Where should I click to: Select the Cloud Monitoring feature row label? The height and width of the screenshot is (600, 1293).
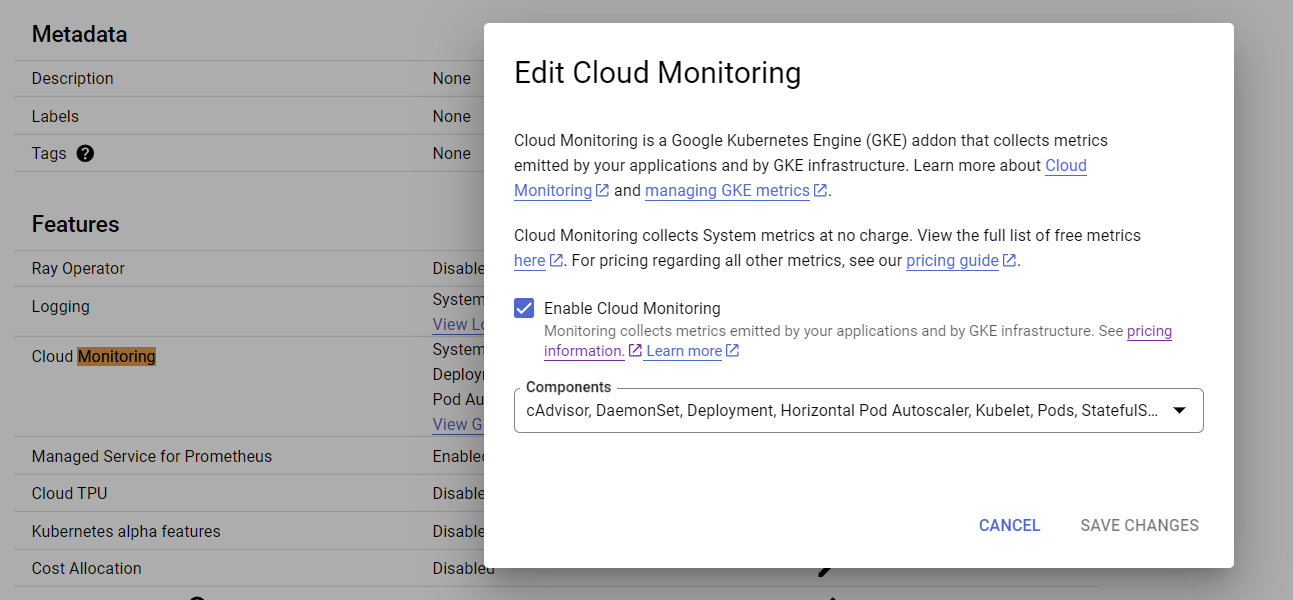click(x=94, y=356)
